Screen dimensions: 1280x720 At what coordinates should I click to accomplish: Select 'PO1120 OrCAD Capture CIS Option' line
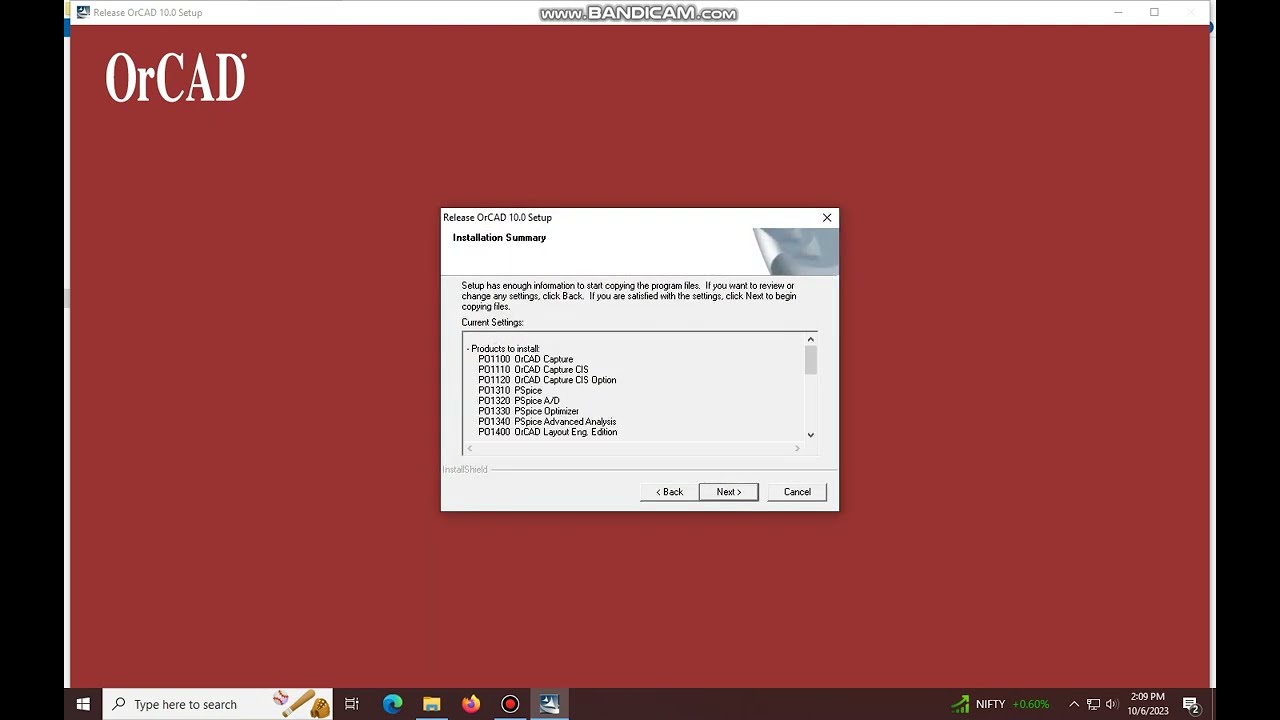click(547, 380)
